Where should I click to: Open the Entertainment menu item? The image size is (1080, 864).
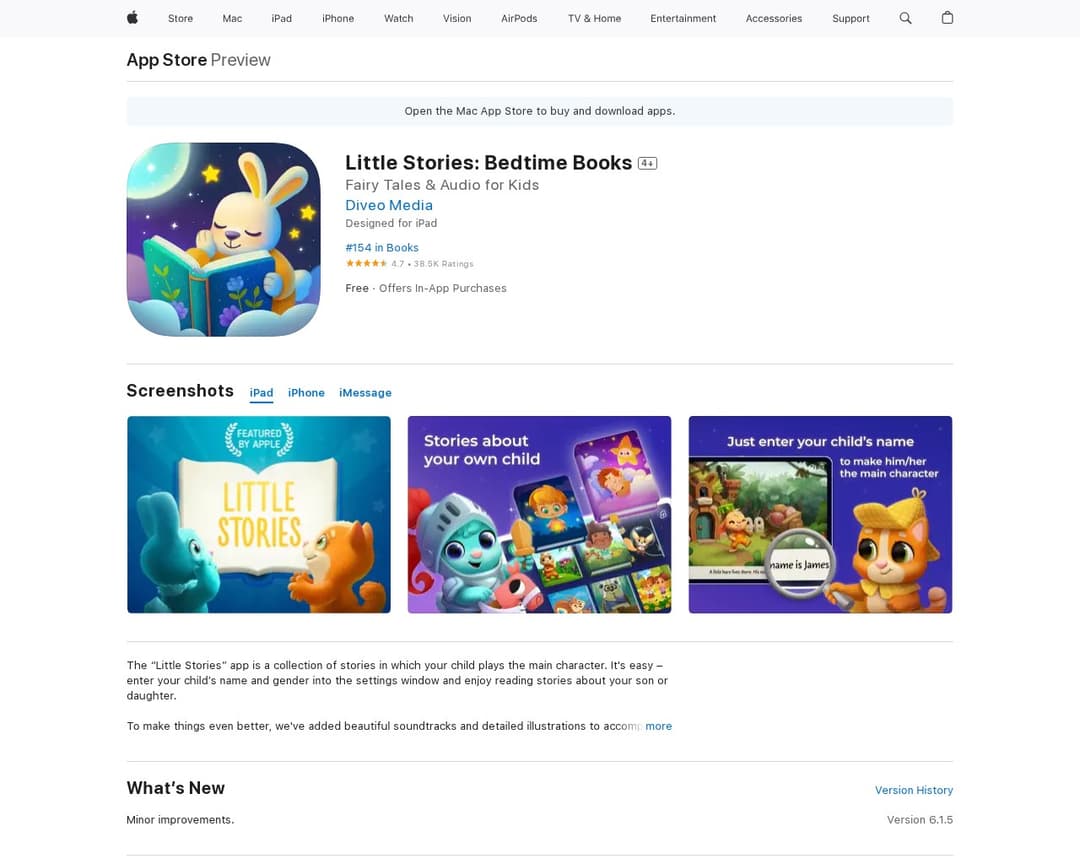(x=683, y=19)
